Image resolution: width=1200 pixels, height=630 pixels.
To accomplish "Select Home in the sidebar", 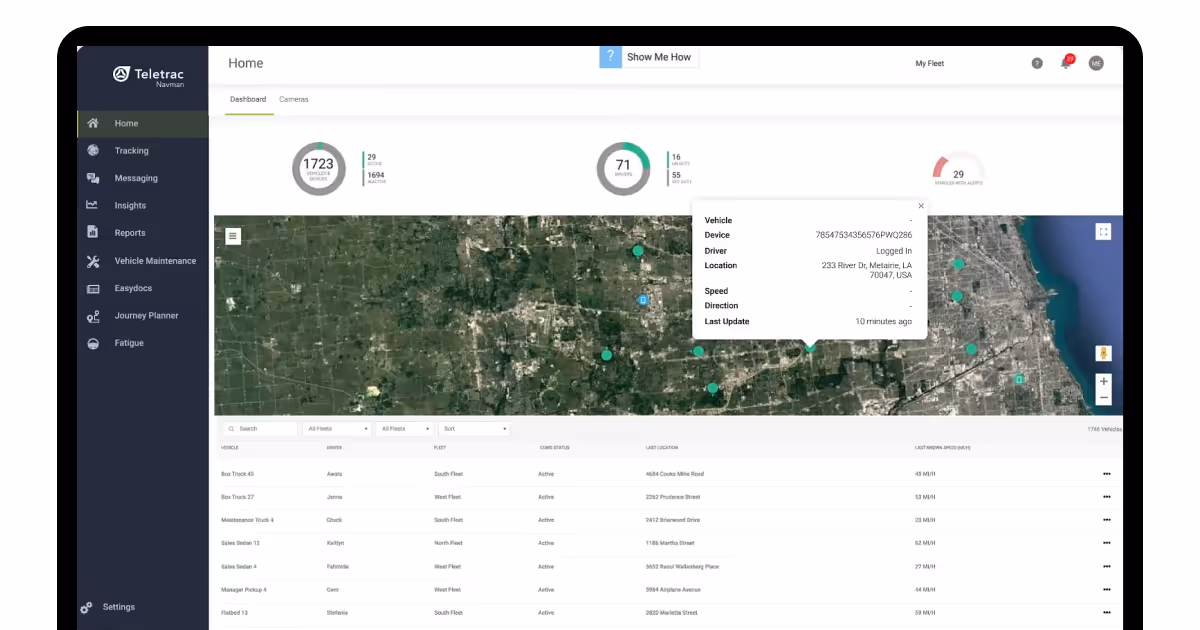I will click(x=143, y=124).
